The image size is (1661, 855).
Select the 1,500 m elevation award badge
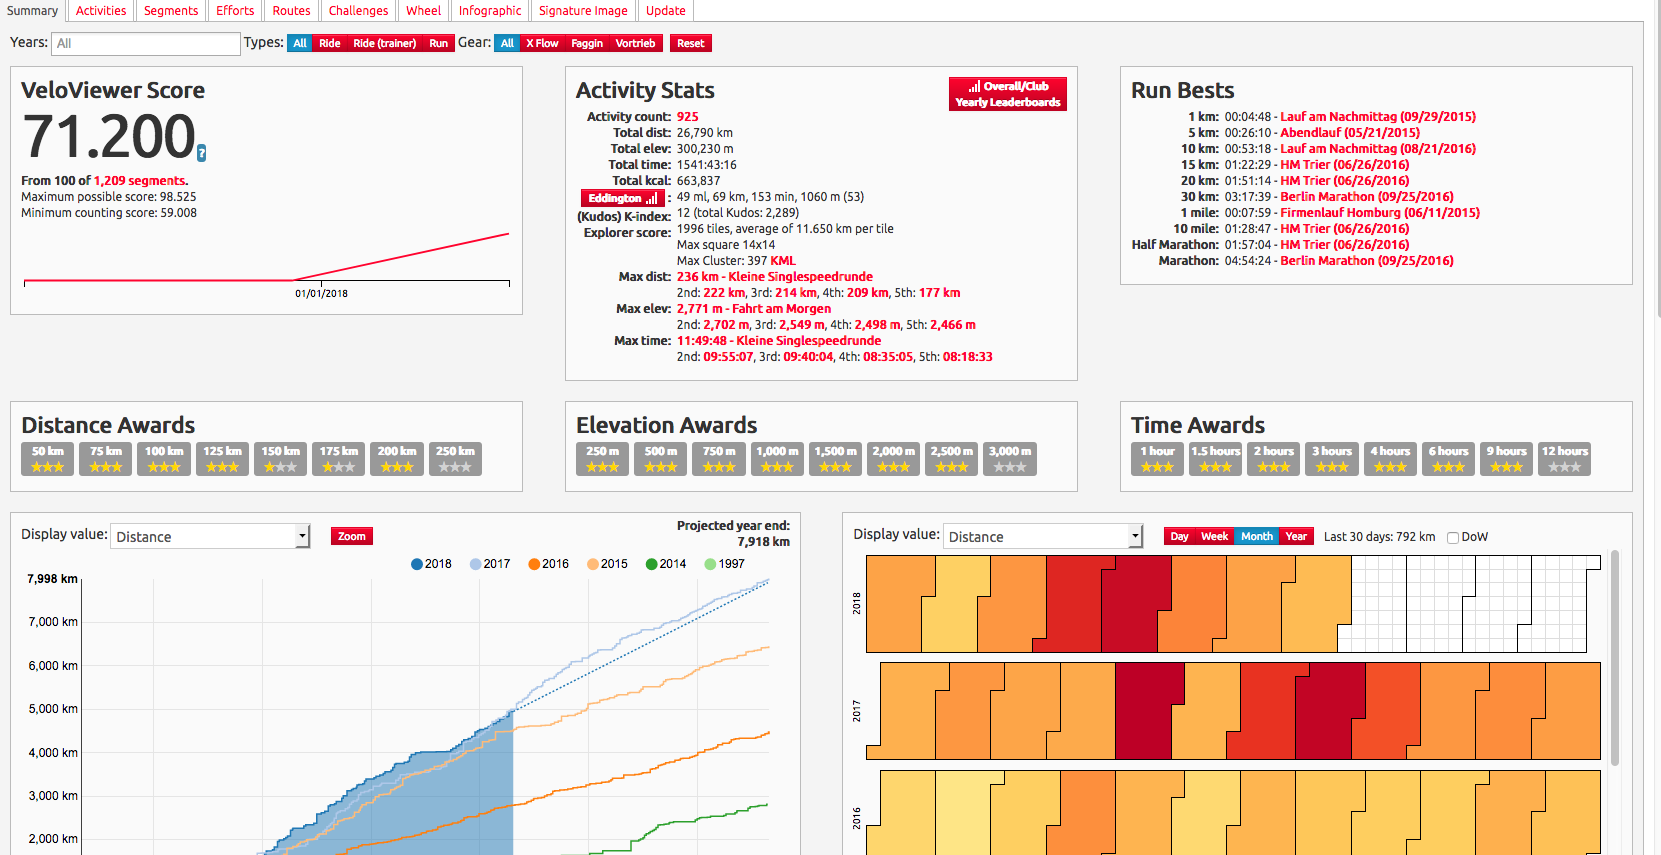pyautogui.click(x=835, y=459)
